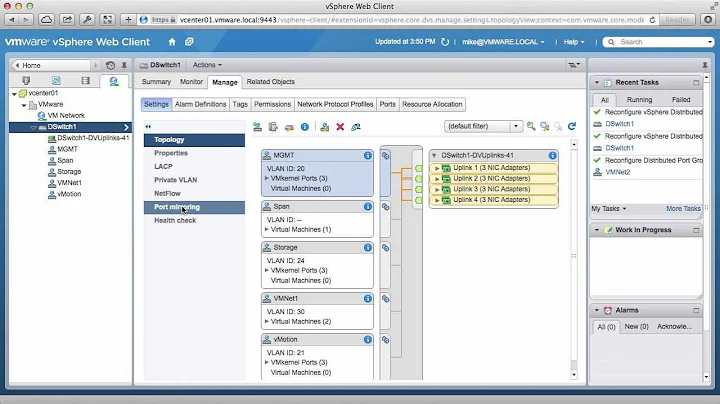This screenshot has width=720, height=404.
Task: Open info for Storage port group
Action: pos(368,248)
